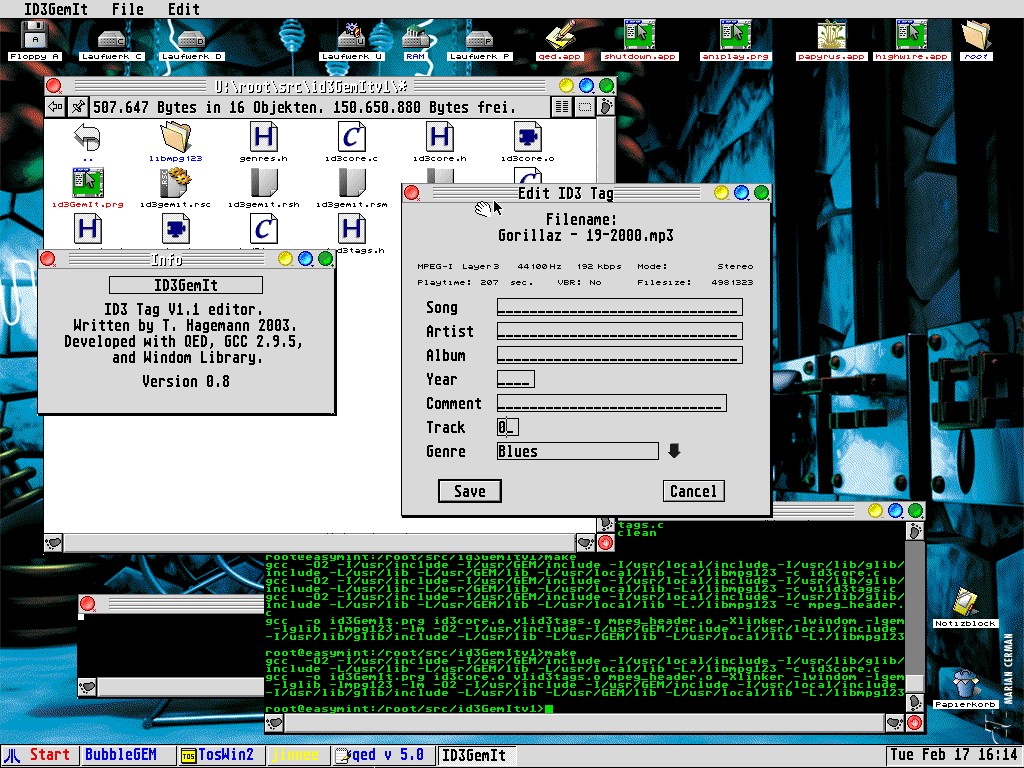The width and height of the screenshot is (1024, 768).
Task: Select the id3gemit.rsc resource file icon
Action: pos(175,188)
